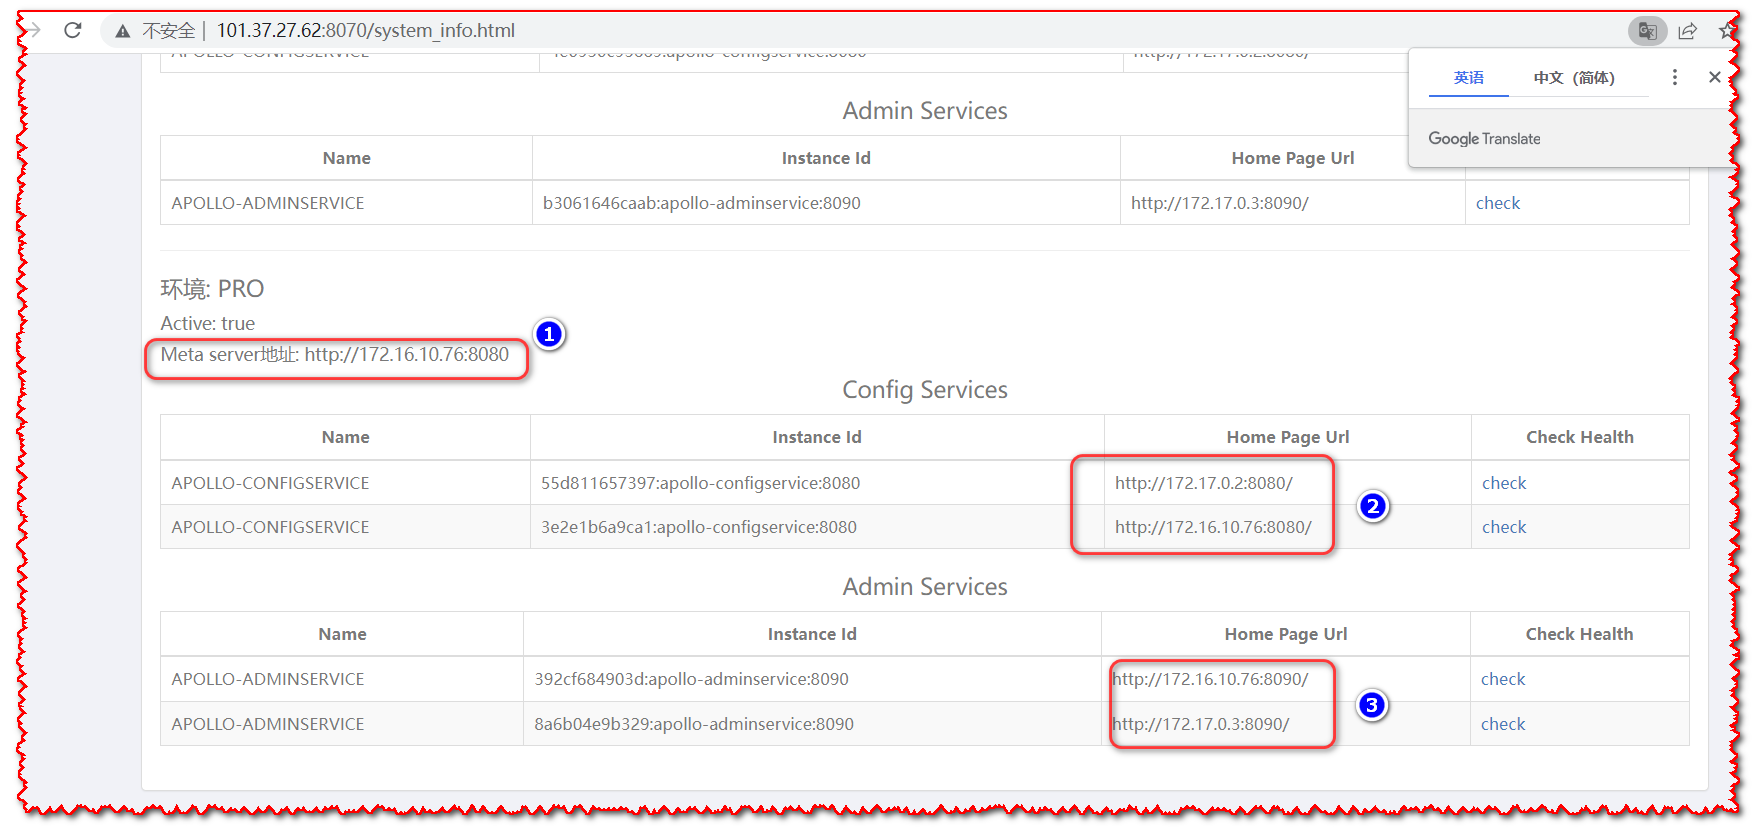Check health of 8a6b04e9b329 admin service
This screenshot has width=1757, height=832.
pos(1503,724)
